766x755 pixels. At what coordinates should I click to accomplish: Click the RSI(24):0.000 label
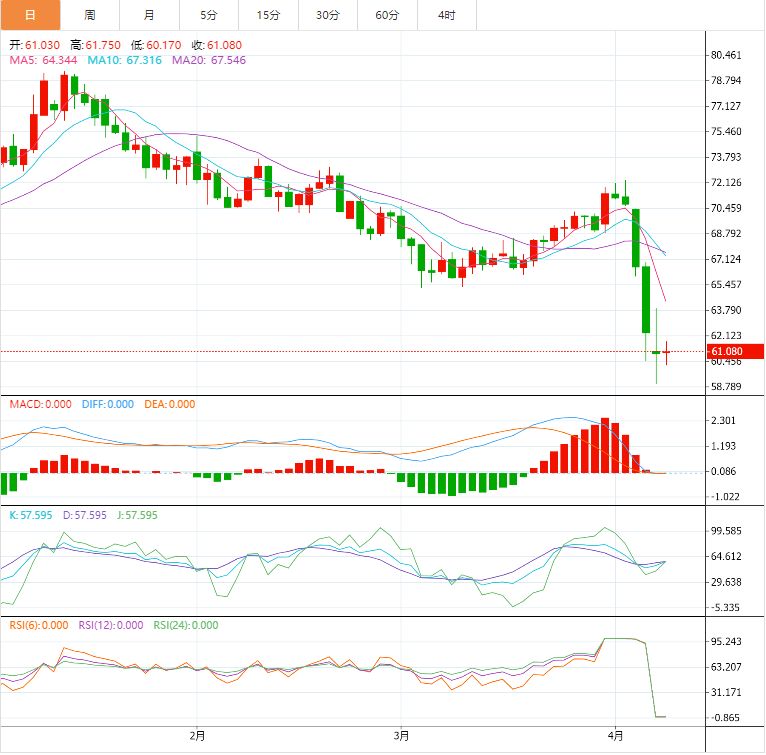[x=186, y=625]
